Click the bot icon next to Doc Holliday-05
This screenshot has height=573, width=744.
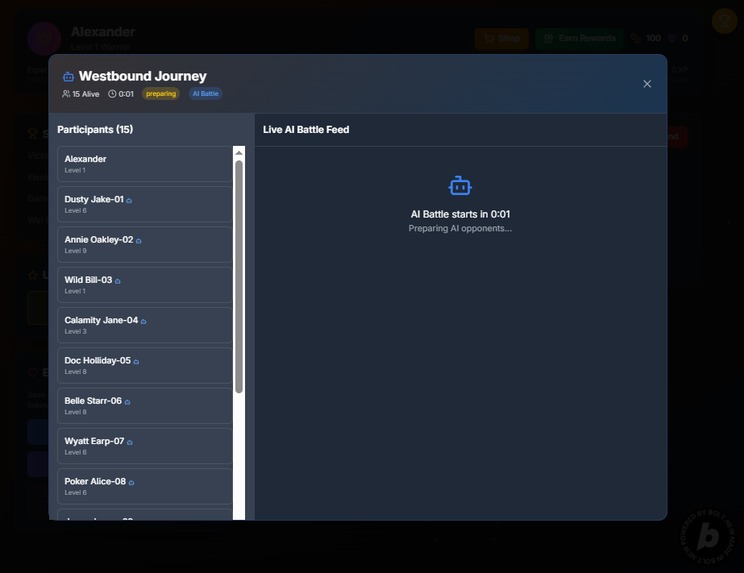136,362
